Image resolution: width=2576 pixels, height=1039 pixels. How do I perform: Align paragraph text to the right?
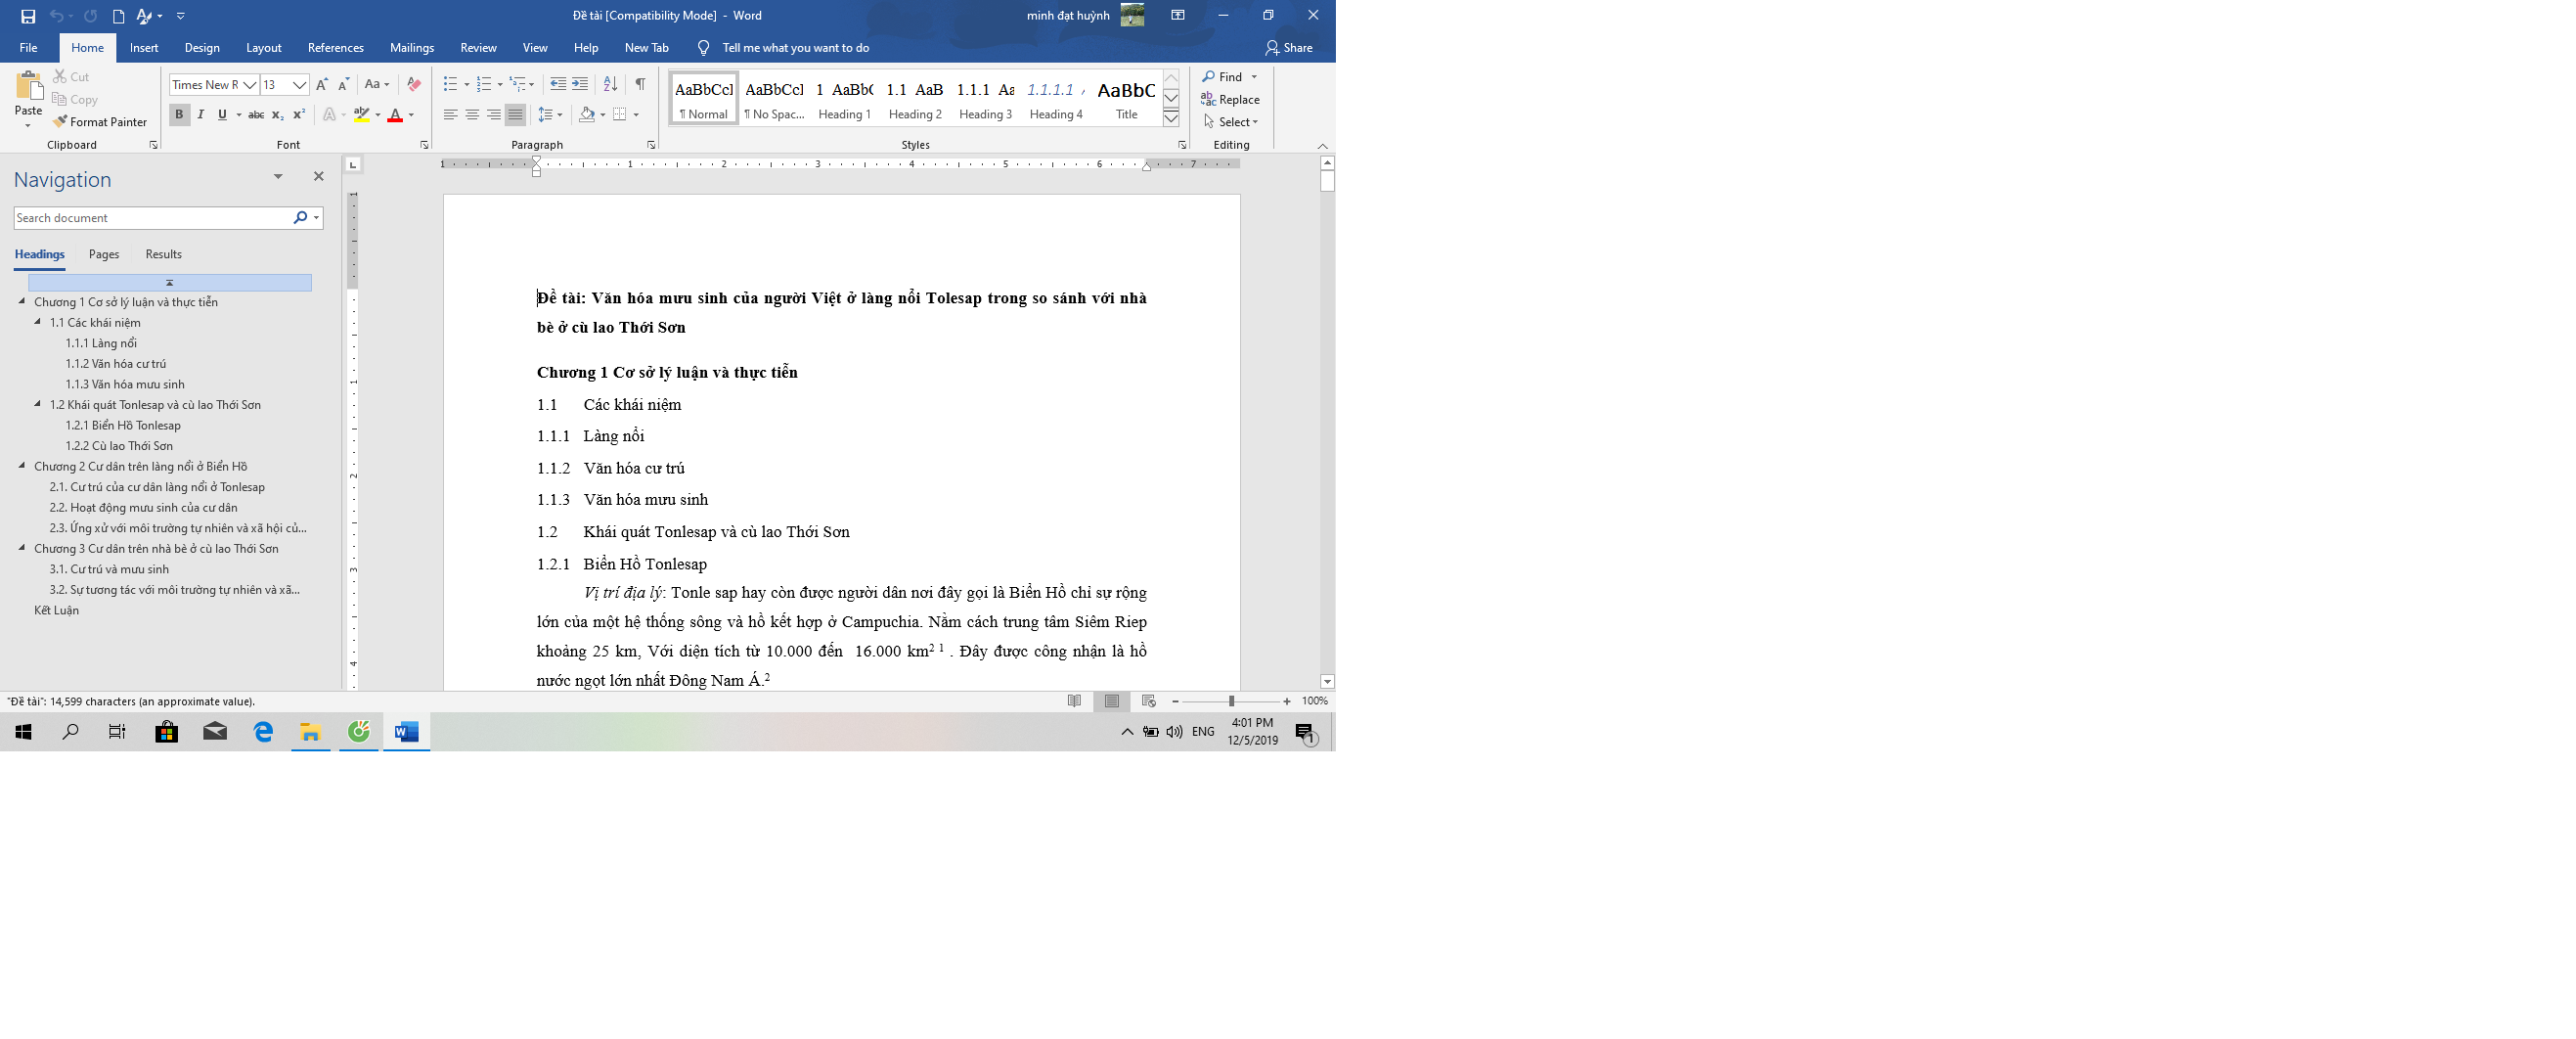[494, 115]
